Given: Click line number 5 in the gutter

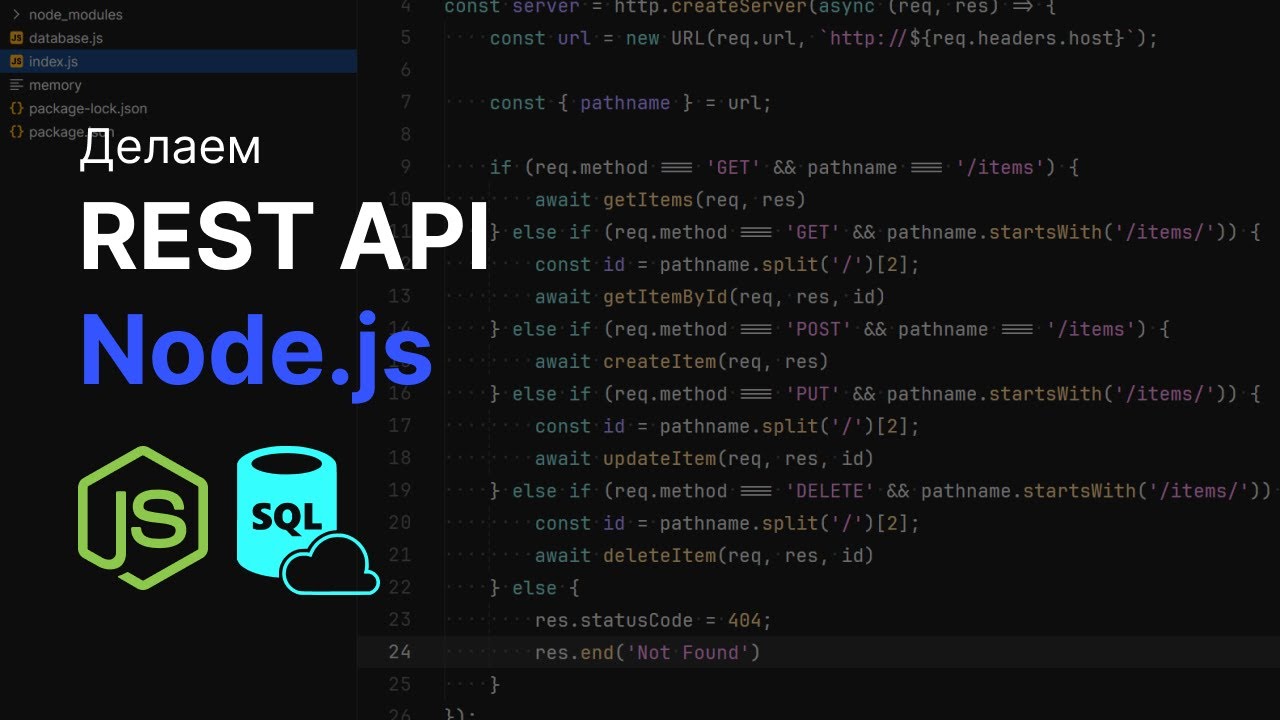Looking at the screenshot, I should [405, 38].
